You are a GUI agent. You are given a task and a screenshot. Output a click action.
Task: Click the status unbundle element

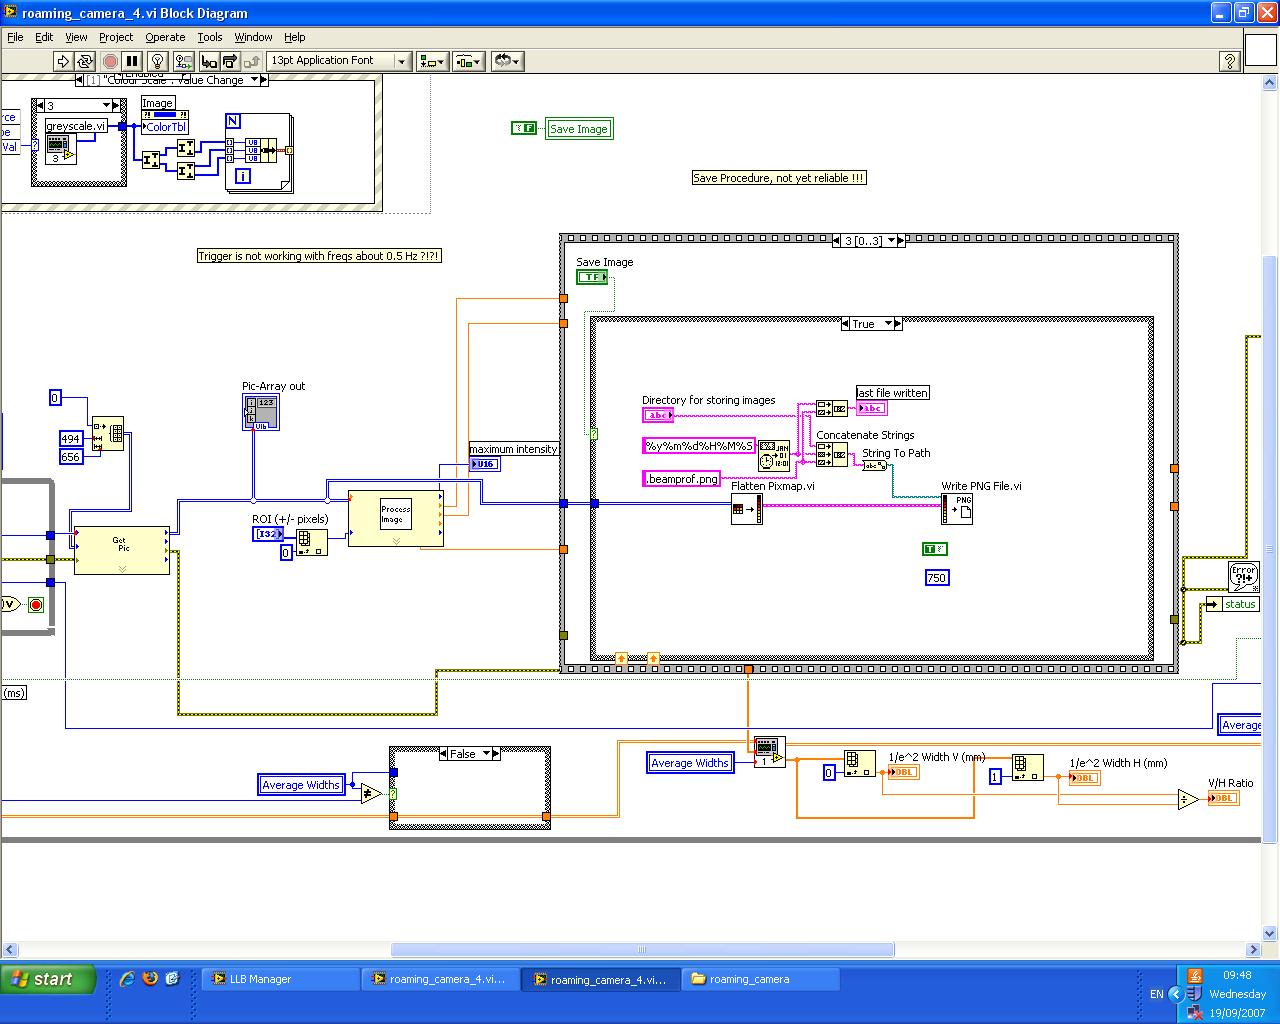coord(1232,604)
